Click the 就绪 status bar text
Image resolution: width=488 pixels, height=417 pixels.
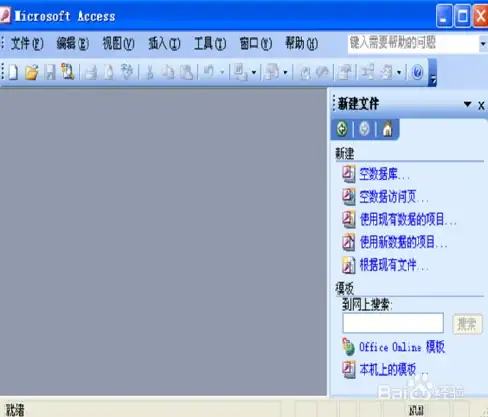(15, 409)
